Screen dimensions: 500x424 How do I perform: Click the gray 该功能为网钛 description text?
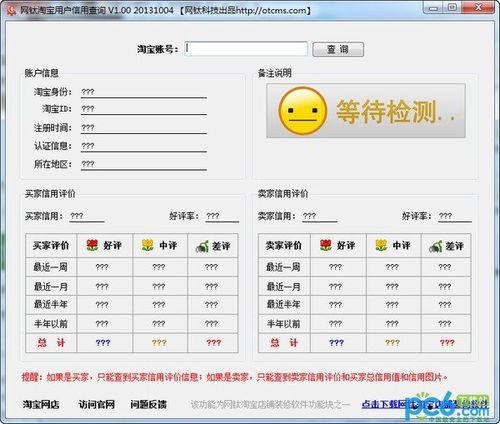pos(270,405)
